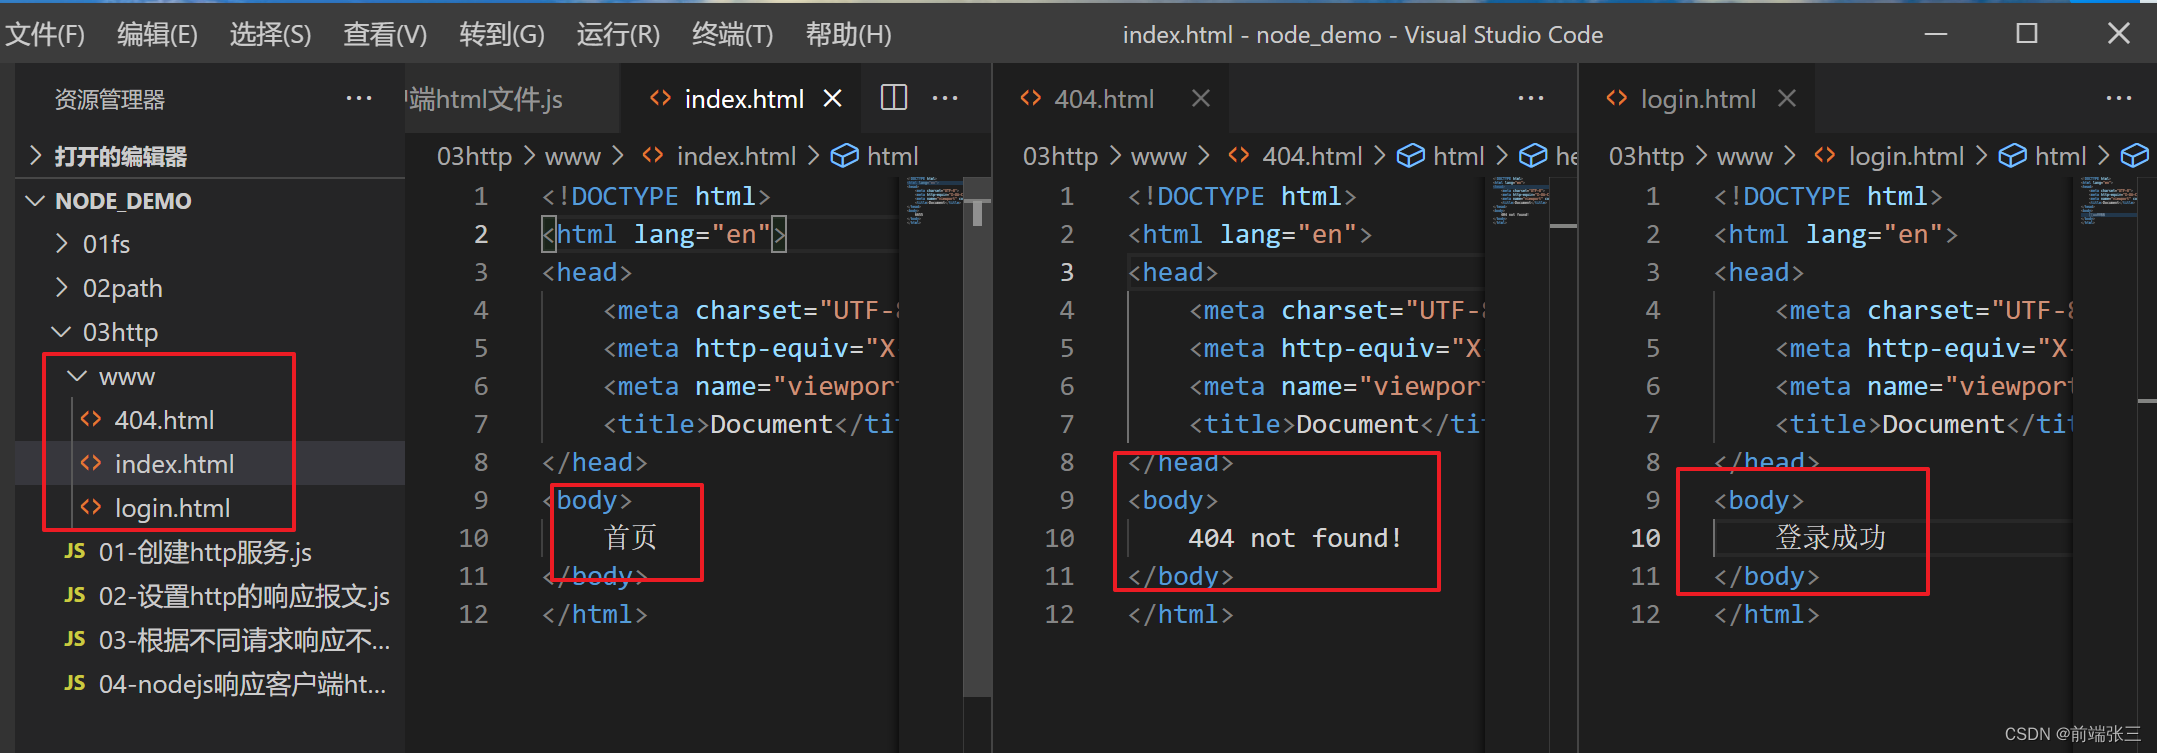Click the HTML icon beside 404.html in tree
This screenshot has height=753, width=2157.
pos(91,420)
